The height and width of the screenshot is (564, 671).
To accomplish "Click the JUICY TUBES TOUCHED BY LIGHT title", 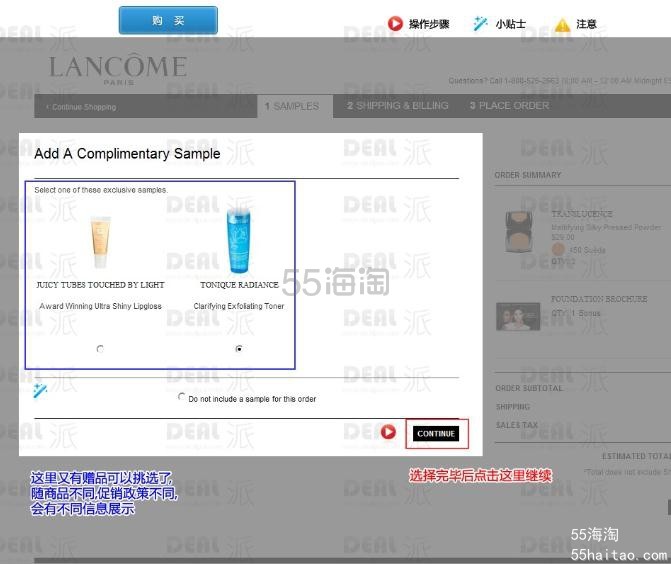I will 101,285.
